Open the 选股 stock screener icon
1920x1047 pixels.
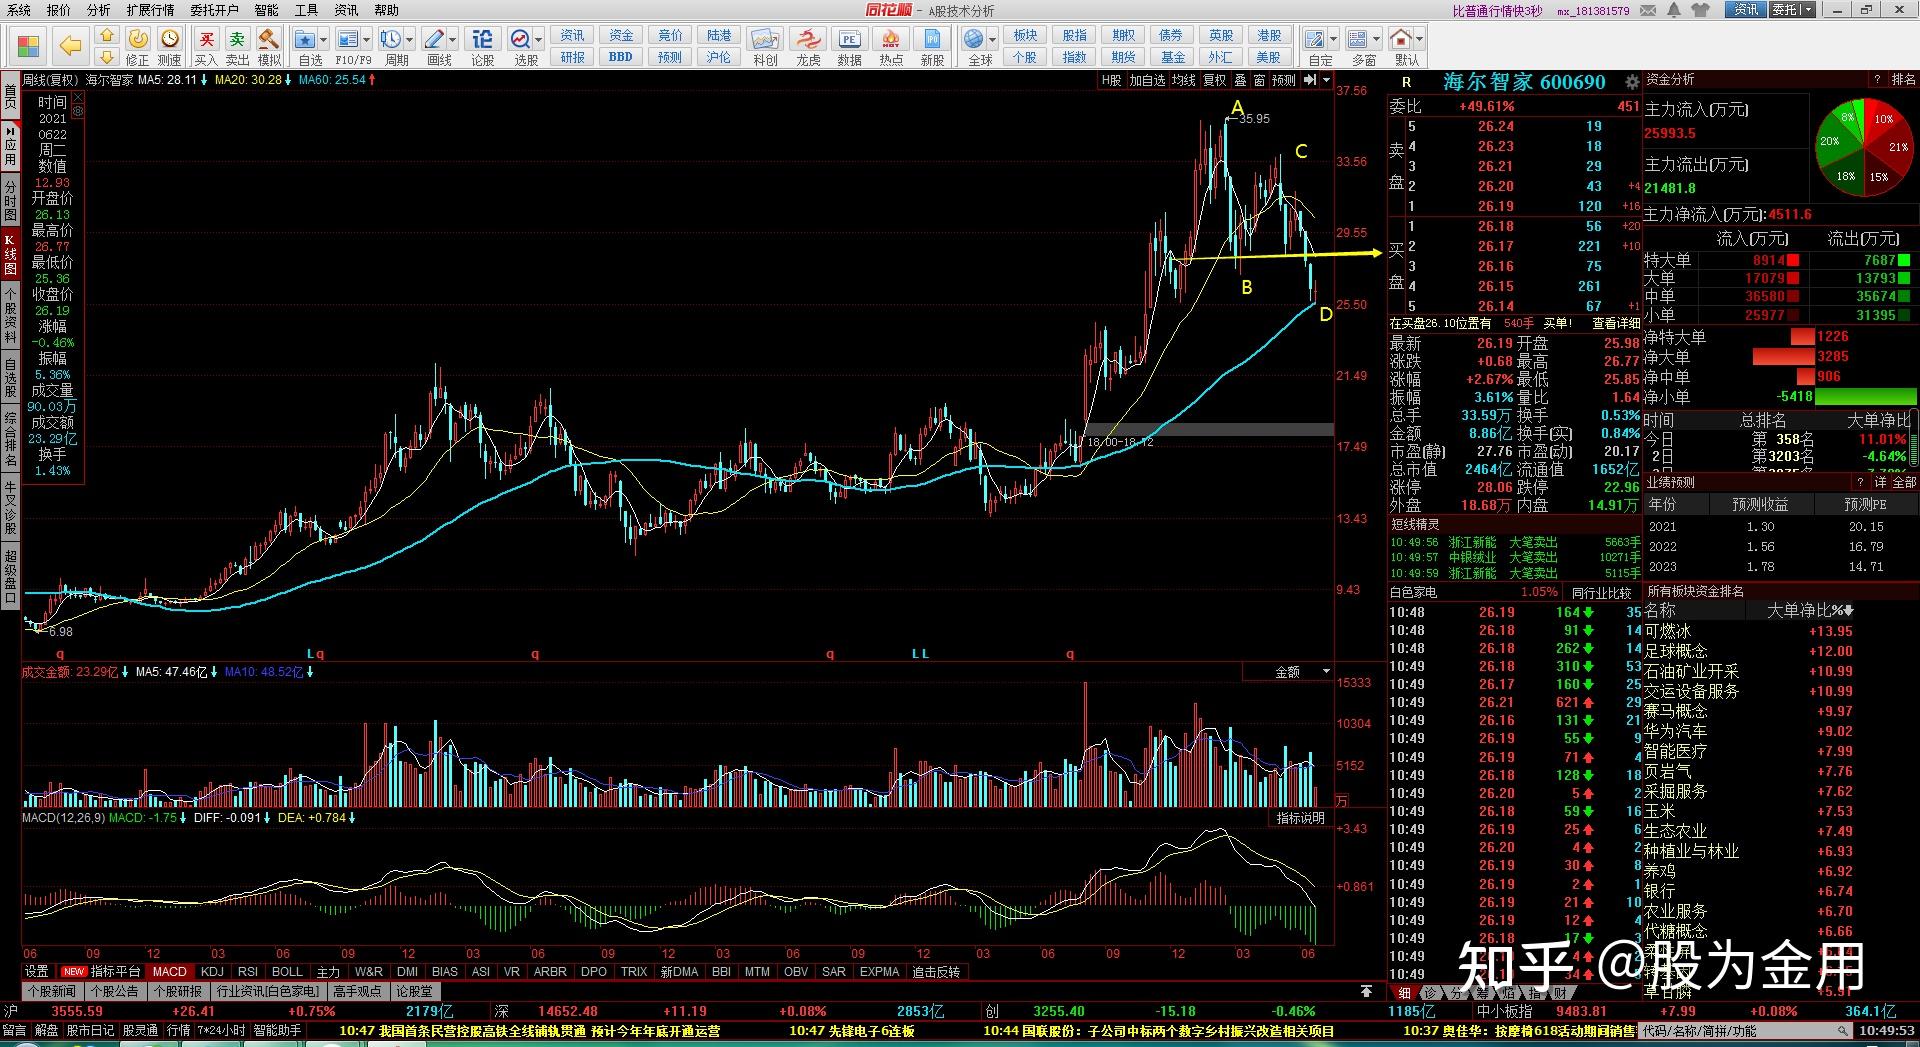(521, 46)
